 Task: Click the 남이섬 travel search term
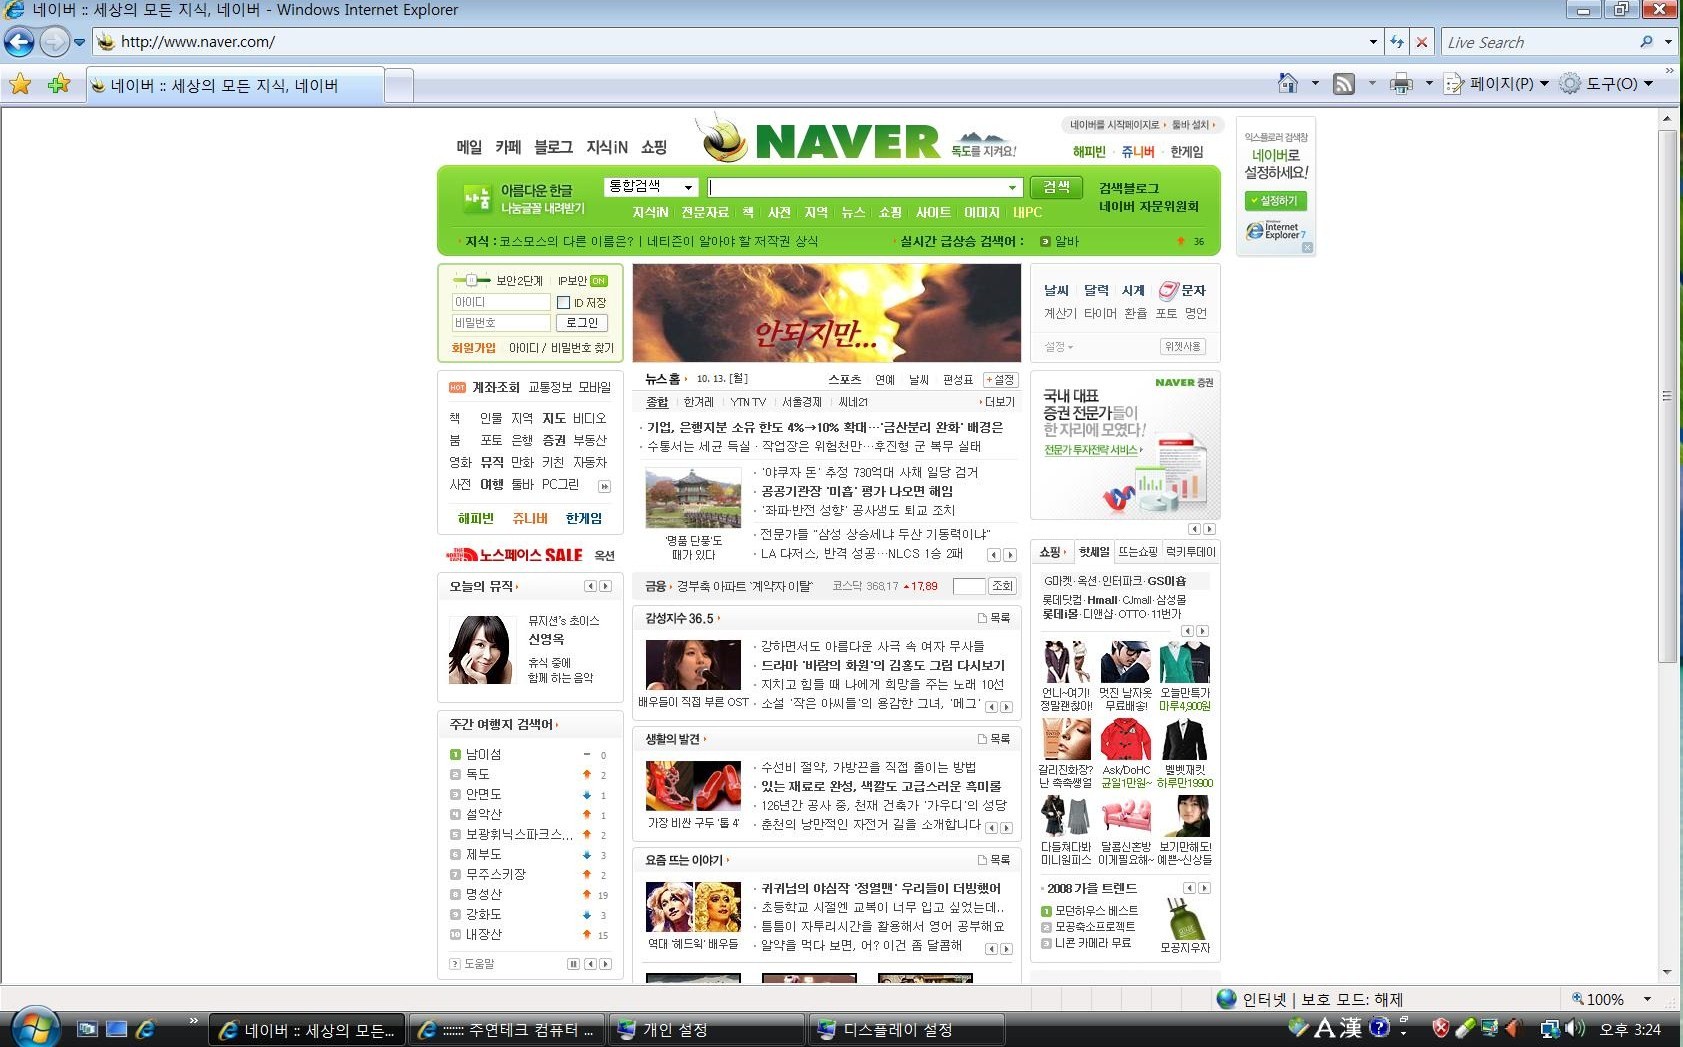pos(483,754)
